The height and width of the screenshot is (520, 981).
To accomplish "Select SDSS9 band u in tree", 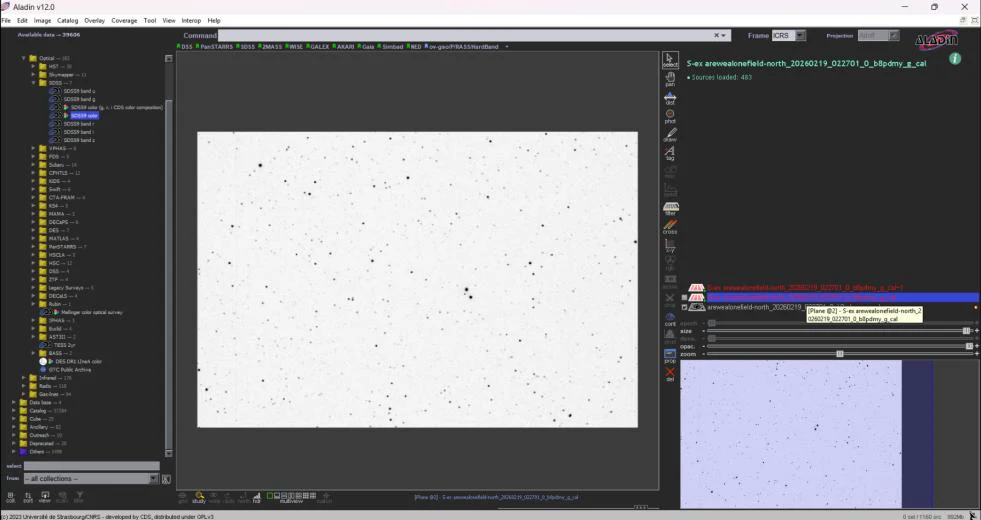I will tap(79, 91).
